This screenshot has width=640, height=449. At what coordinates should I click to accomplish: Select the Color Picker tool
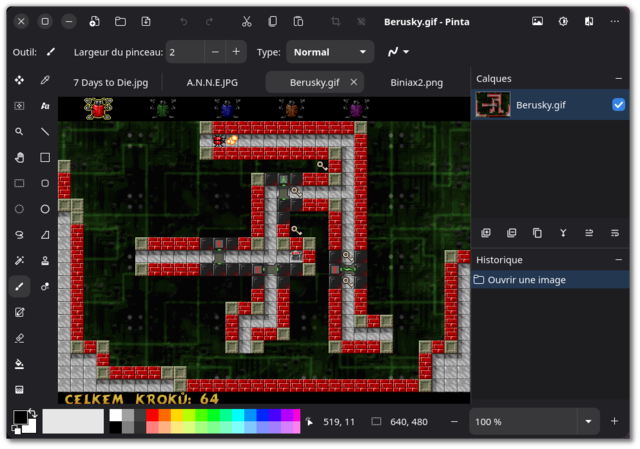click(45, 80)
